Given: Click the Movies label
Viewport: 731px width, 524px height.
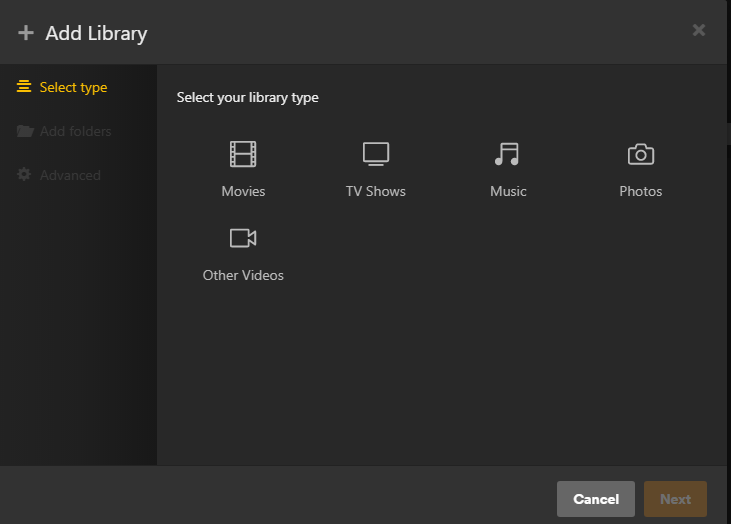Looking at the screenshot, I should click(x=243, y=191).
